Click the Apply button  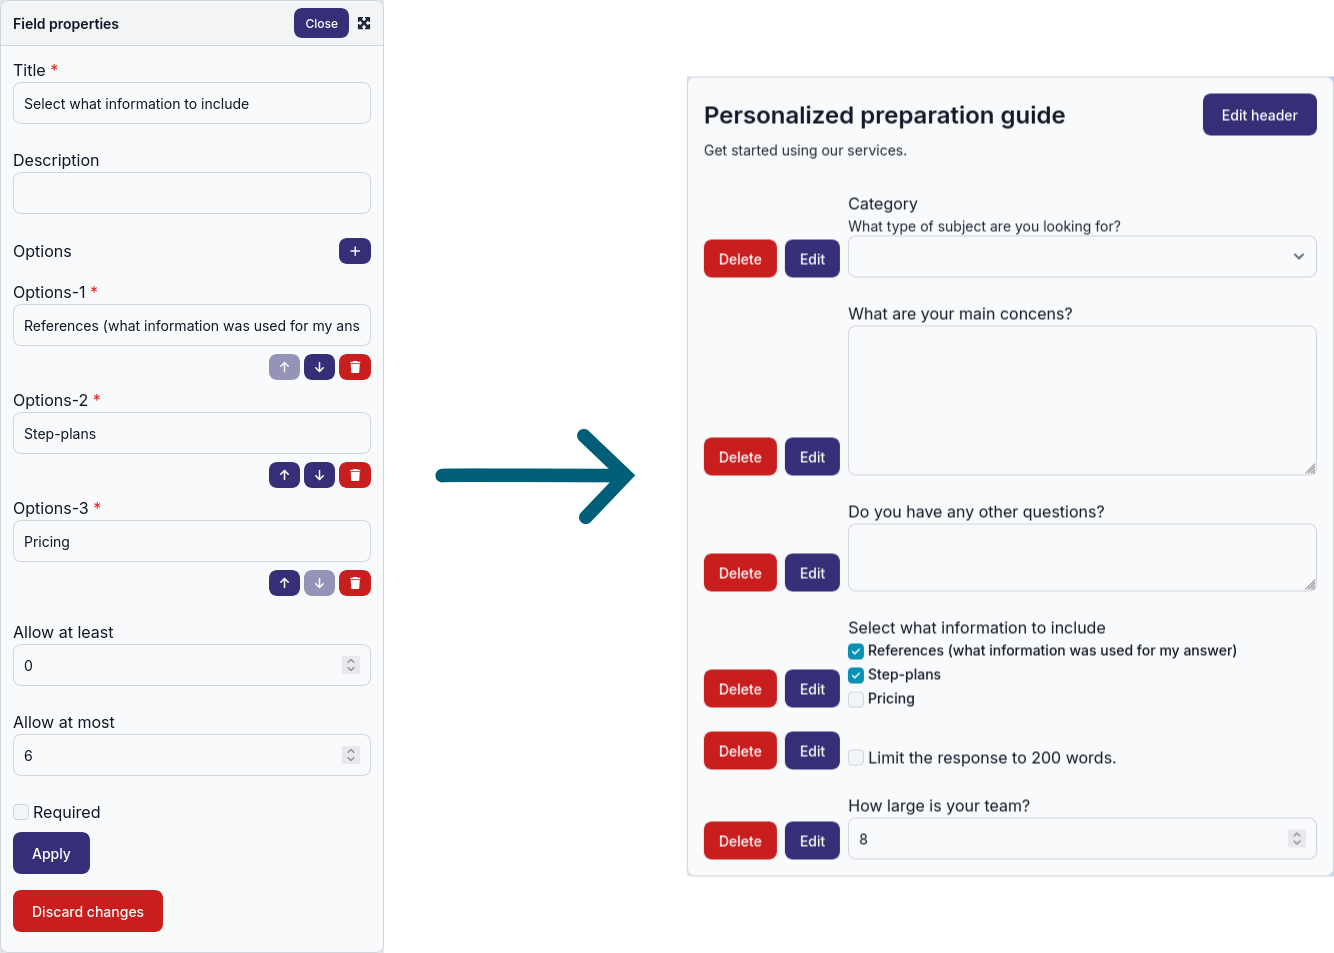(x=51, y=853)
